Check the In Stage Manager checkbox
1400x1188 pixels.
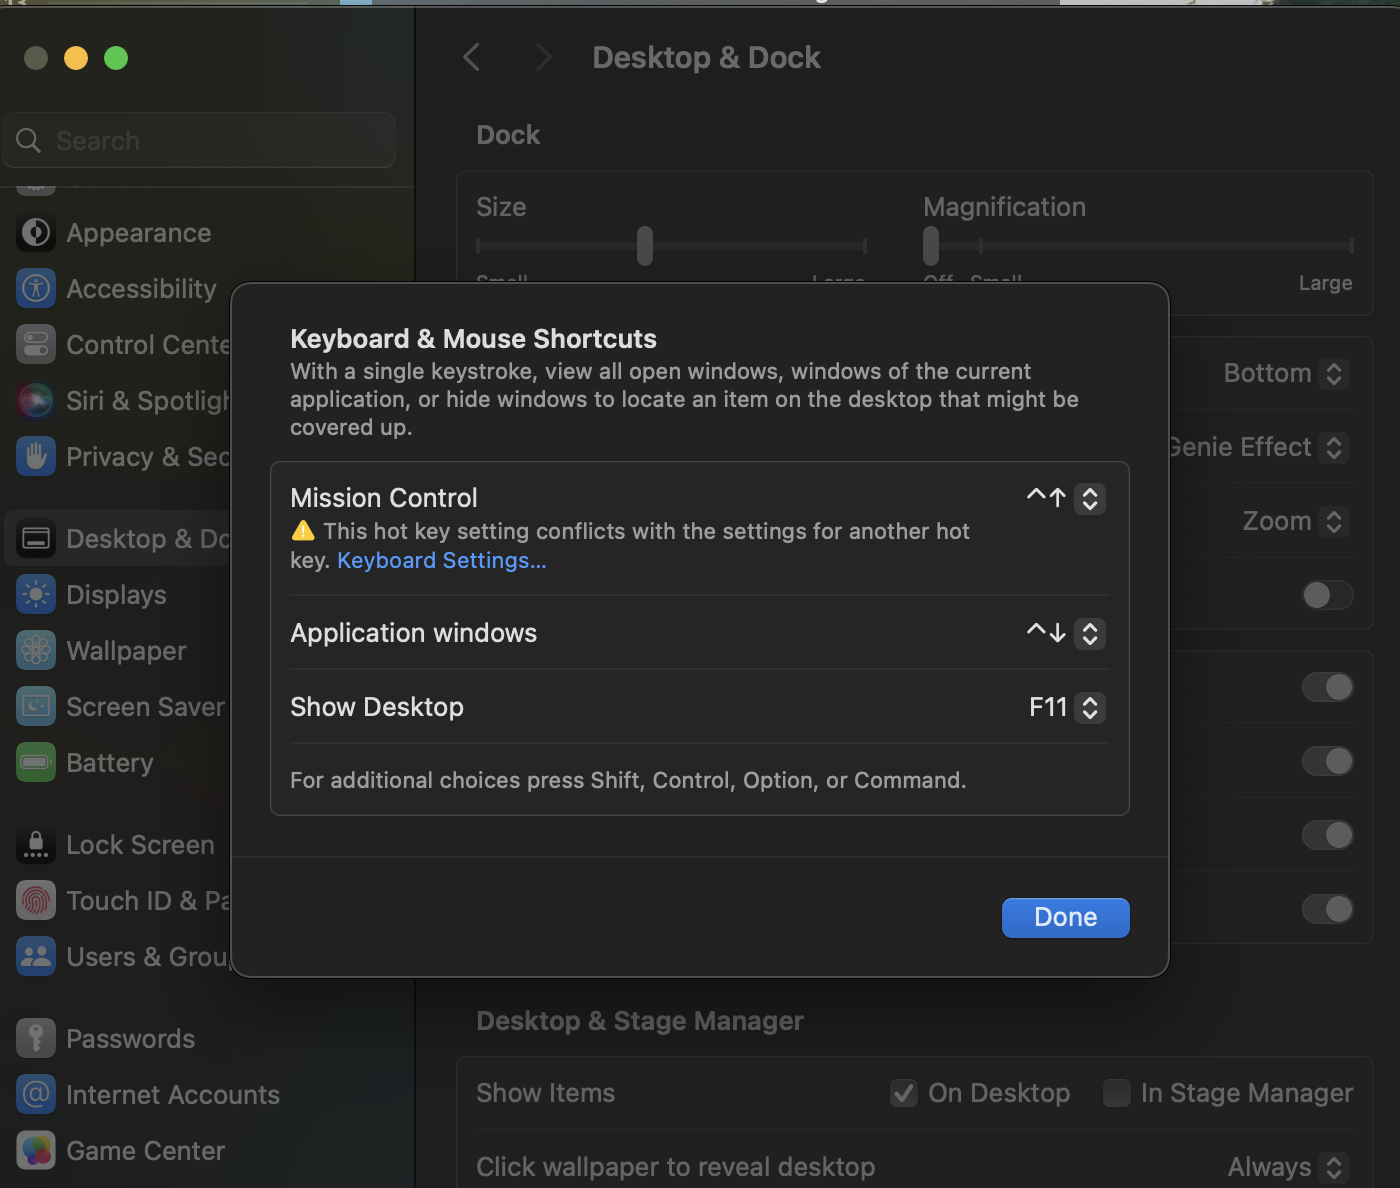pos(1116,1093)
